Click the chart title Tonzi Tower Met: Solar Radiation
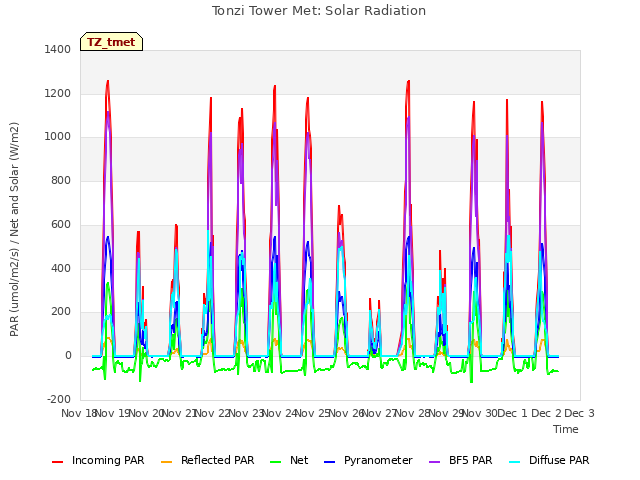Screen dimensions: 640x480 (x=319, y=11)
